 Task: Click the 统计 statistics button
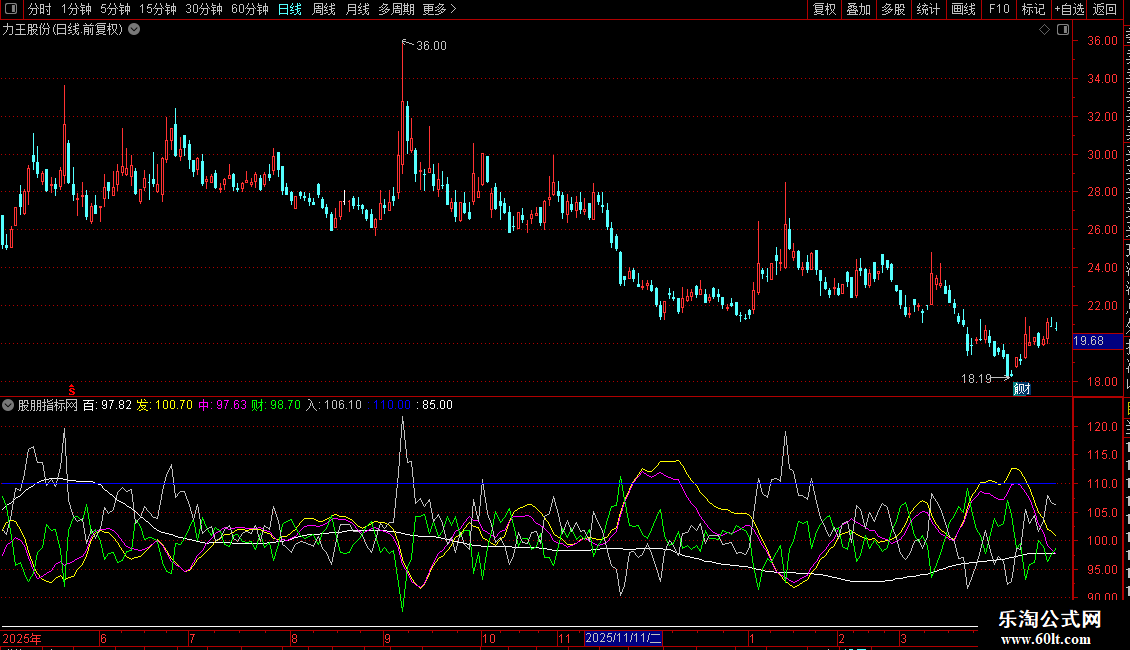pos(927,9)
